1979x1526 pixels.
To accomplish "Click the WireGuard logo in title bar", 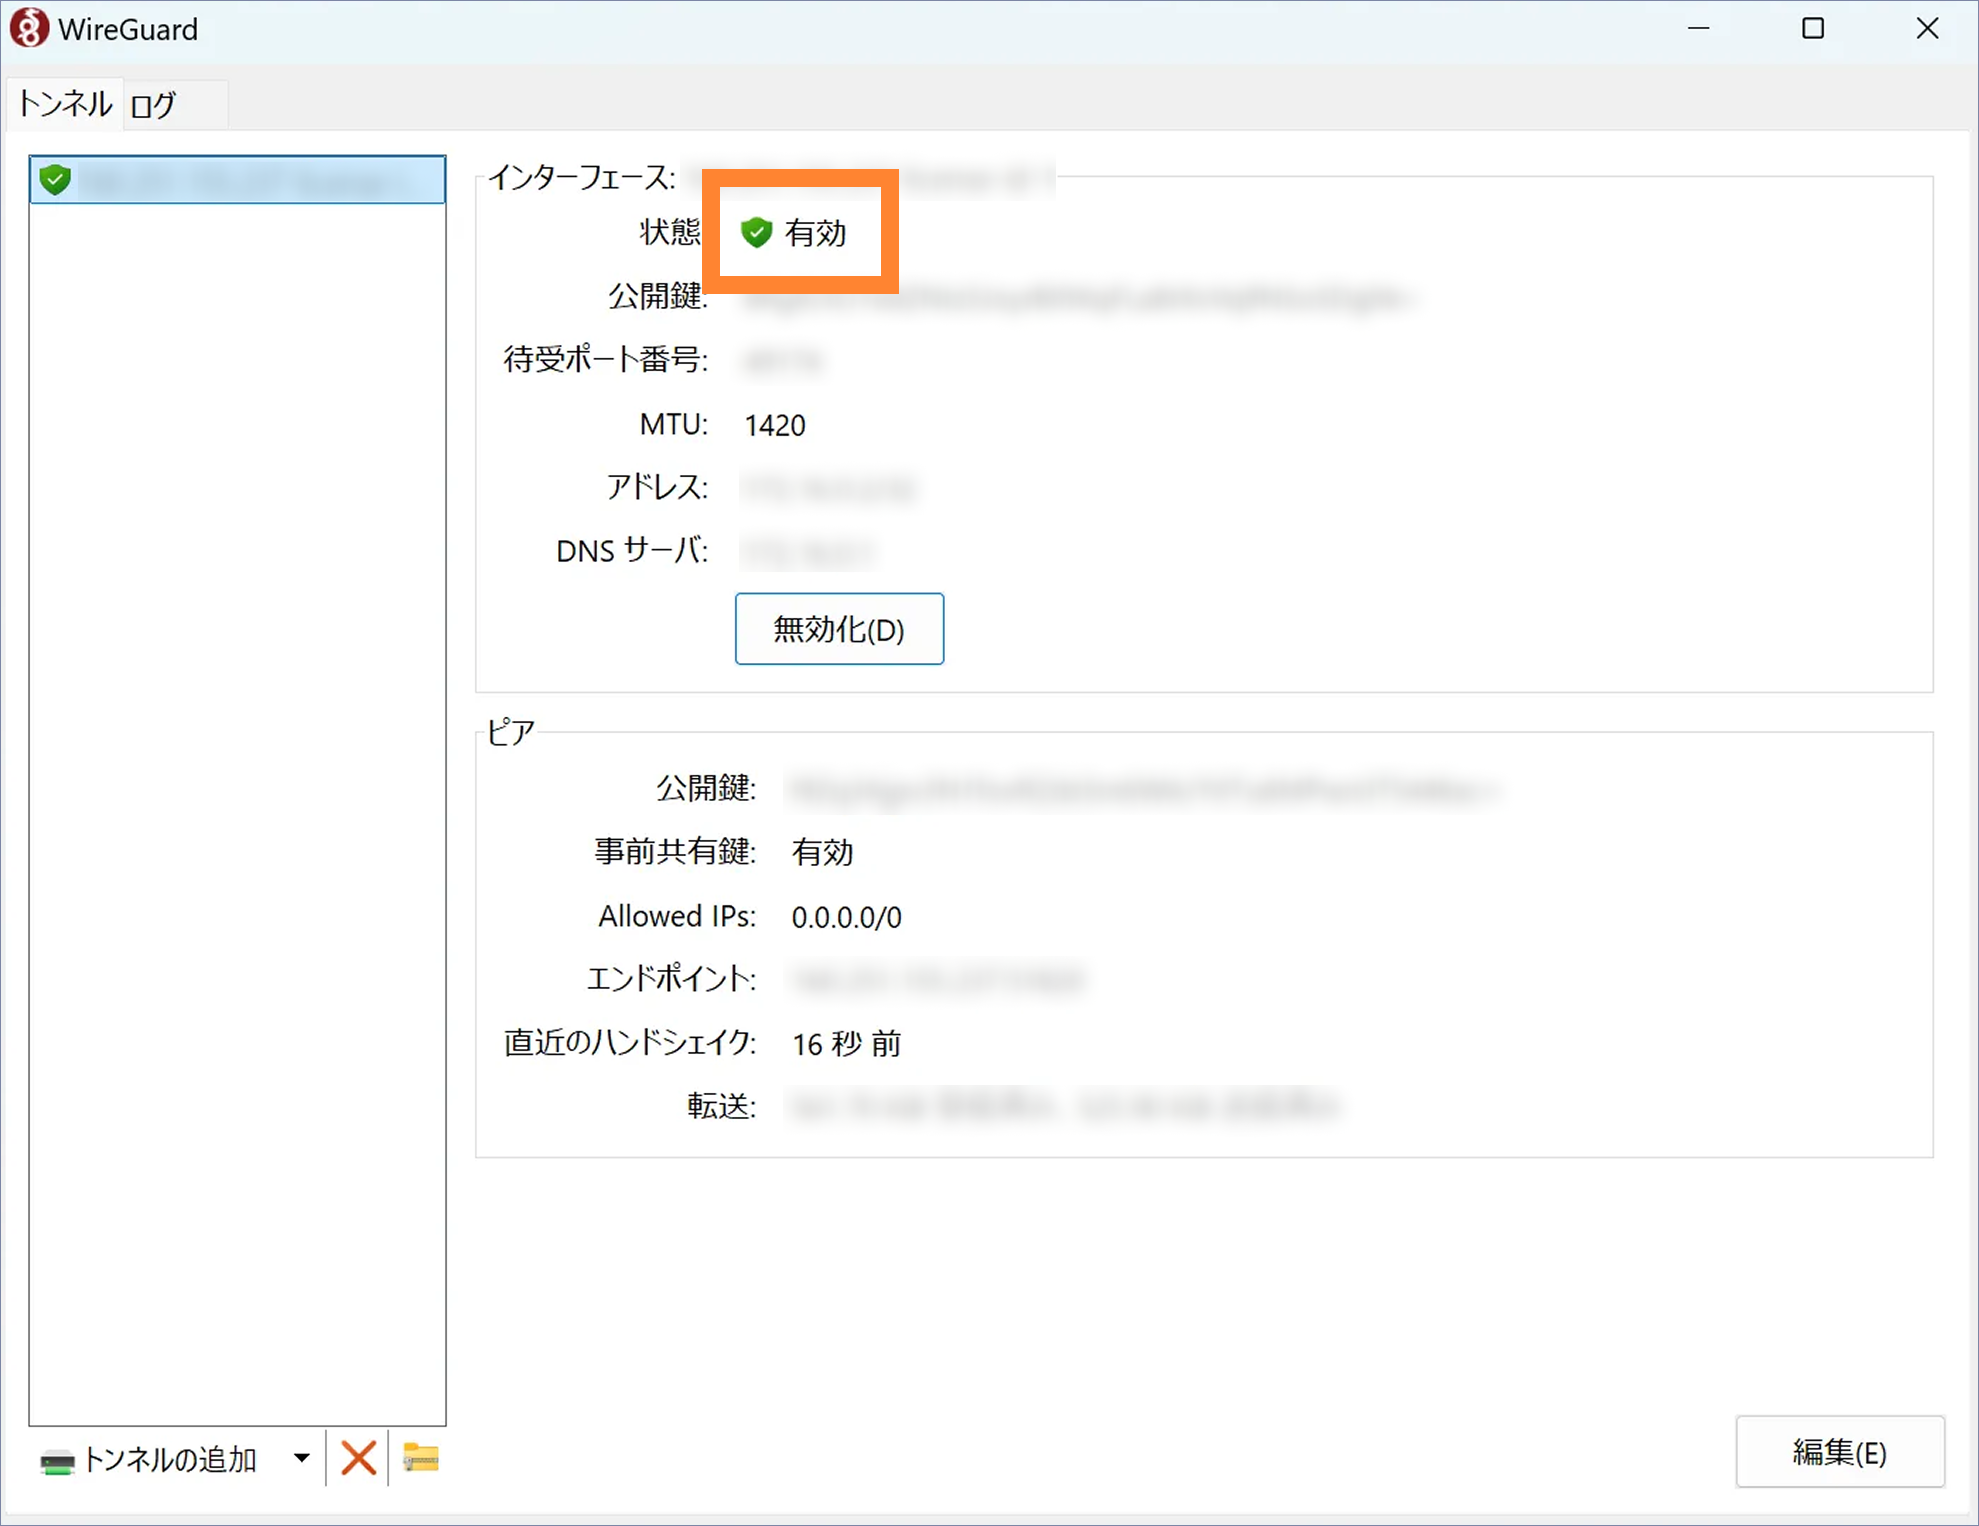I will point(29,28).
